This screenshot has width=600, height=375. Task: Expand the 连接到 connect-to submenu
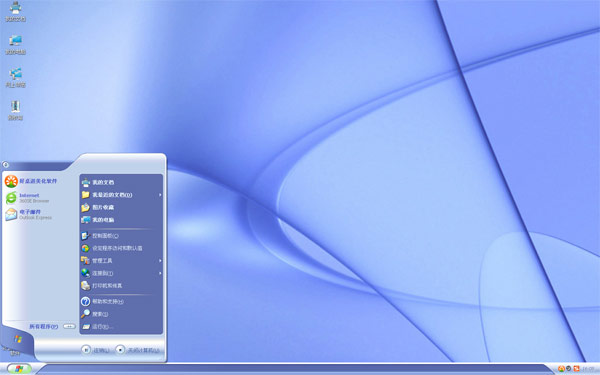coord(121,273)
